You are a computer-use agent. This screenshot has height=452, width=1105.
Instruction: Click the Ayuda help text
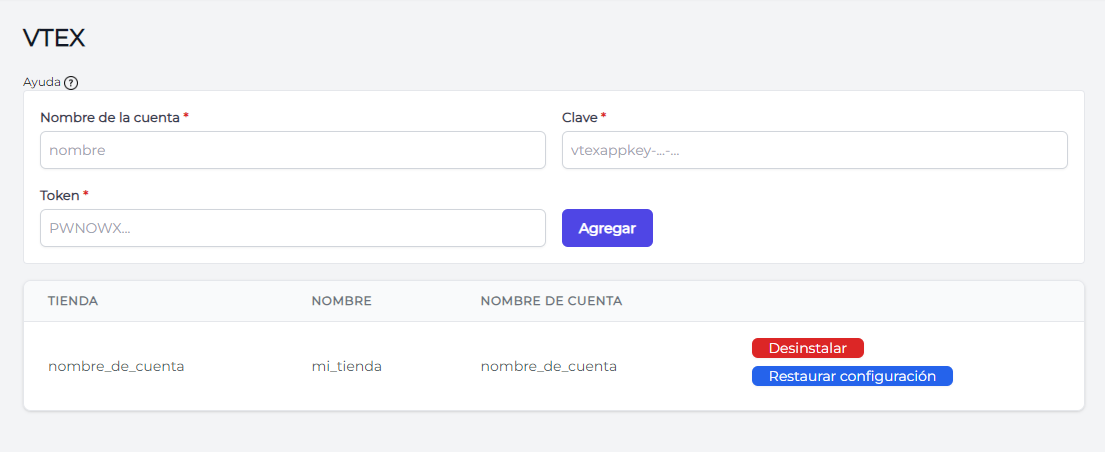coord(42,82)
